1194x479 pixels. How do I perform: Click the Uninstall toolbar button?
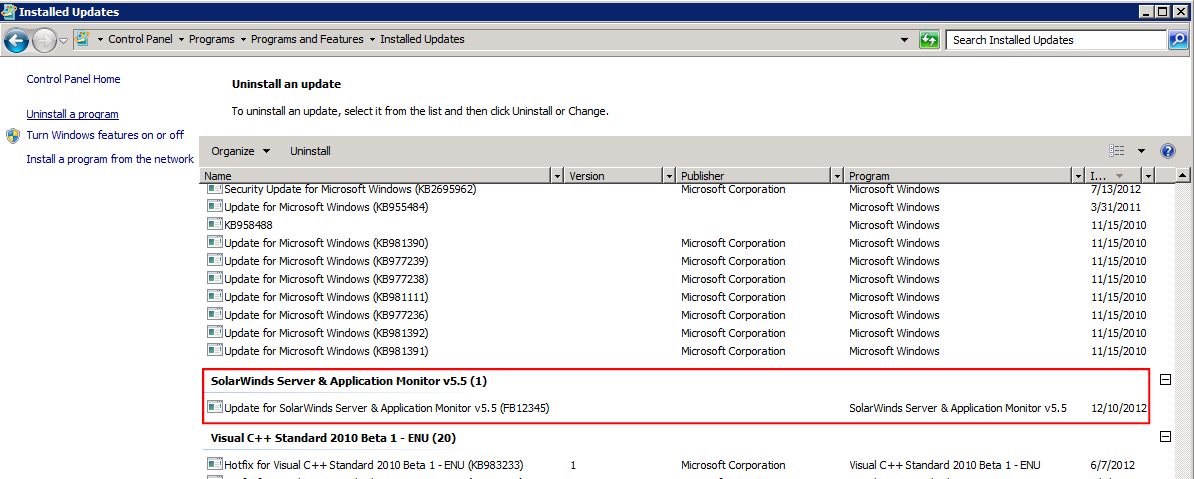click(310, 151)
